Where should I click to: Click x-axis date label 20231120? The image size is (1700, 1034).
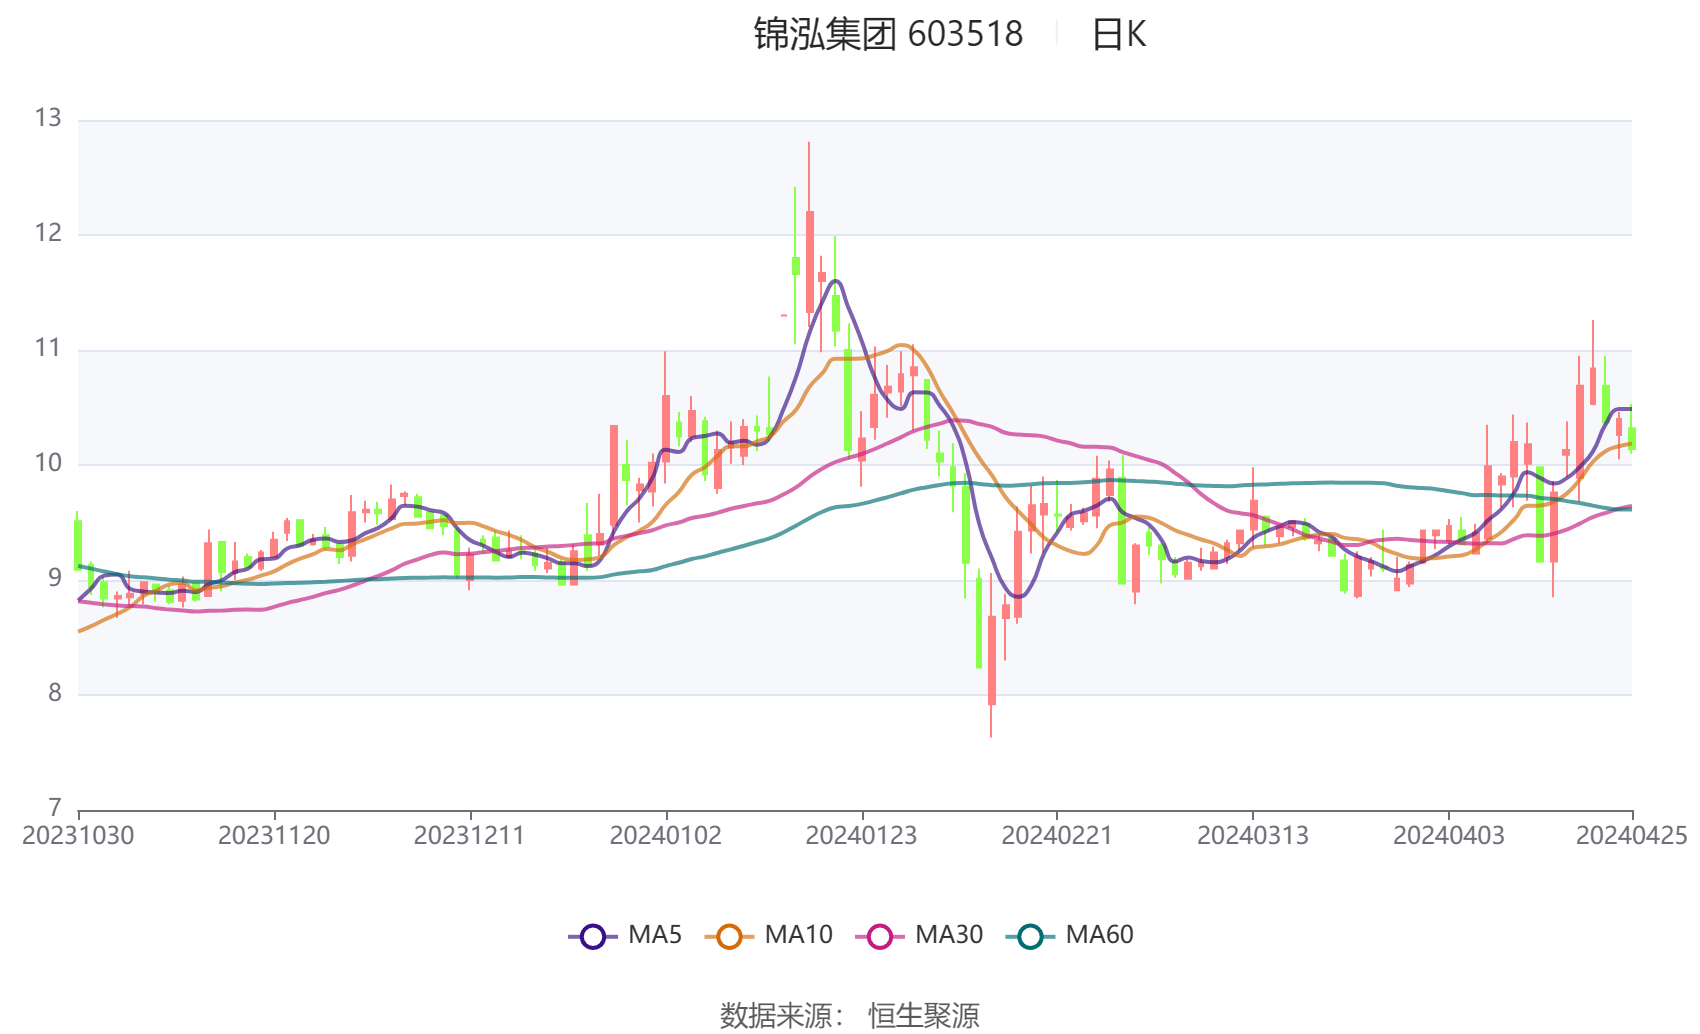[274, 836]
